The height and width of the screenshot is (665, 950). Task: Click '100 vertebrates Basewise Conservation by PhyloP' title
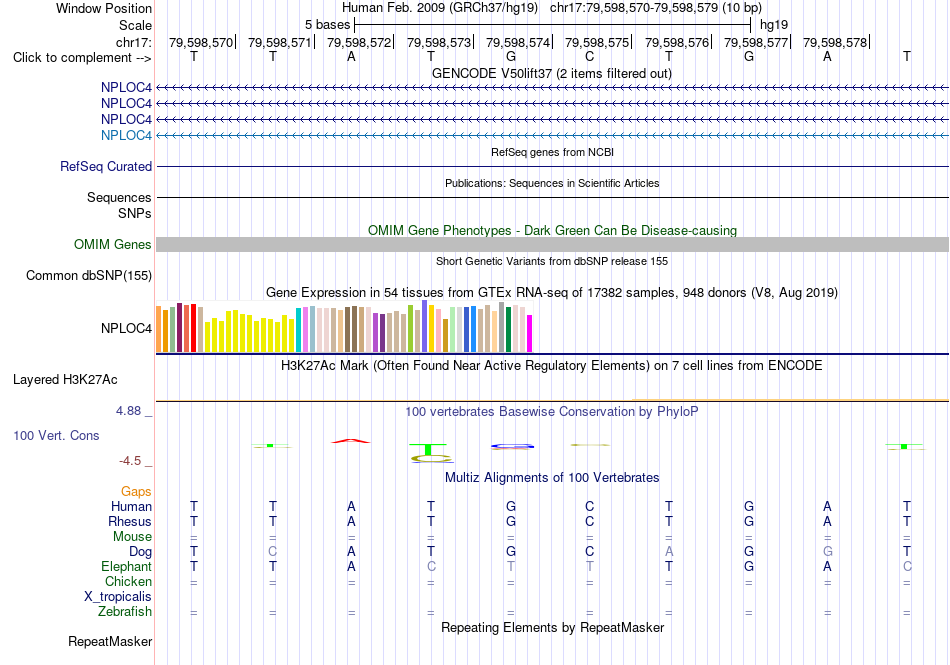[552, 411]
